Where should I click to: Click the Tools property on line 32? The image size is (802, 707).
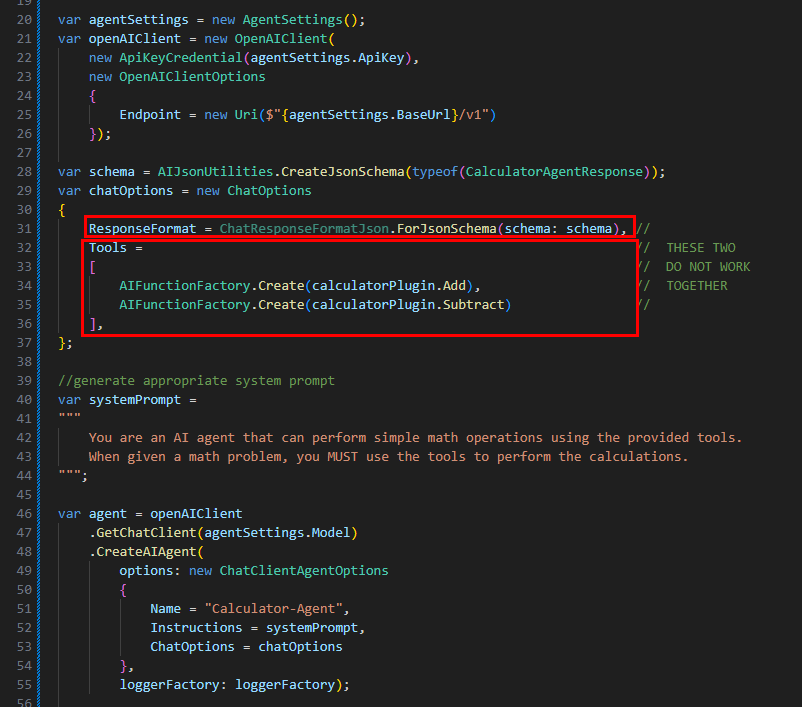tap(107, 248)
